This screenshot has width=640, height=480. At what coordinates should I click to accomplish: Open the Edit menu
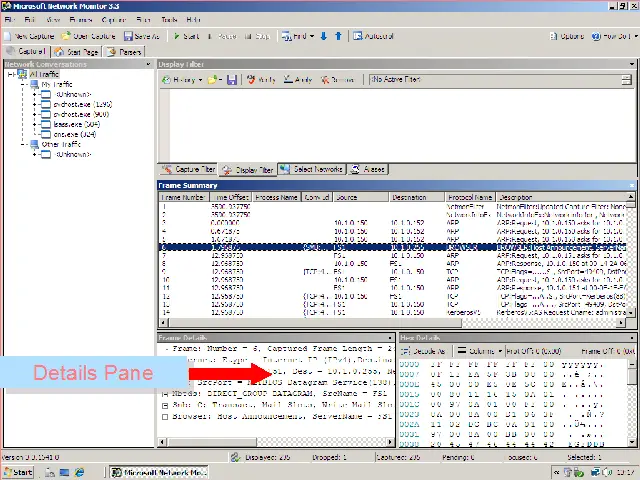pos(30,20)
